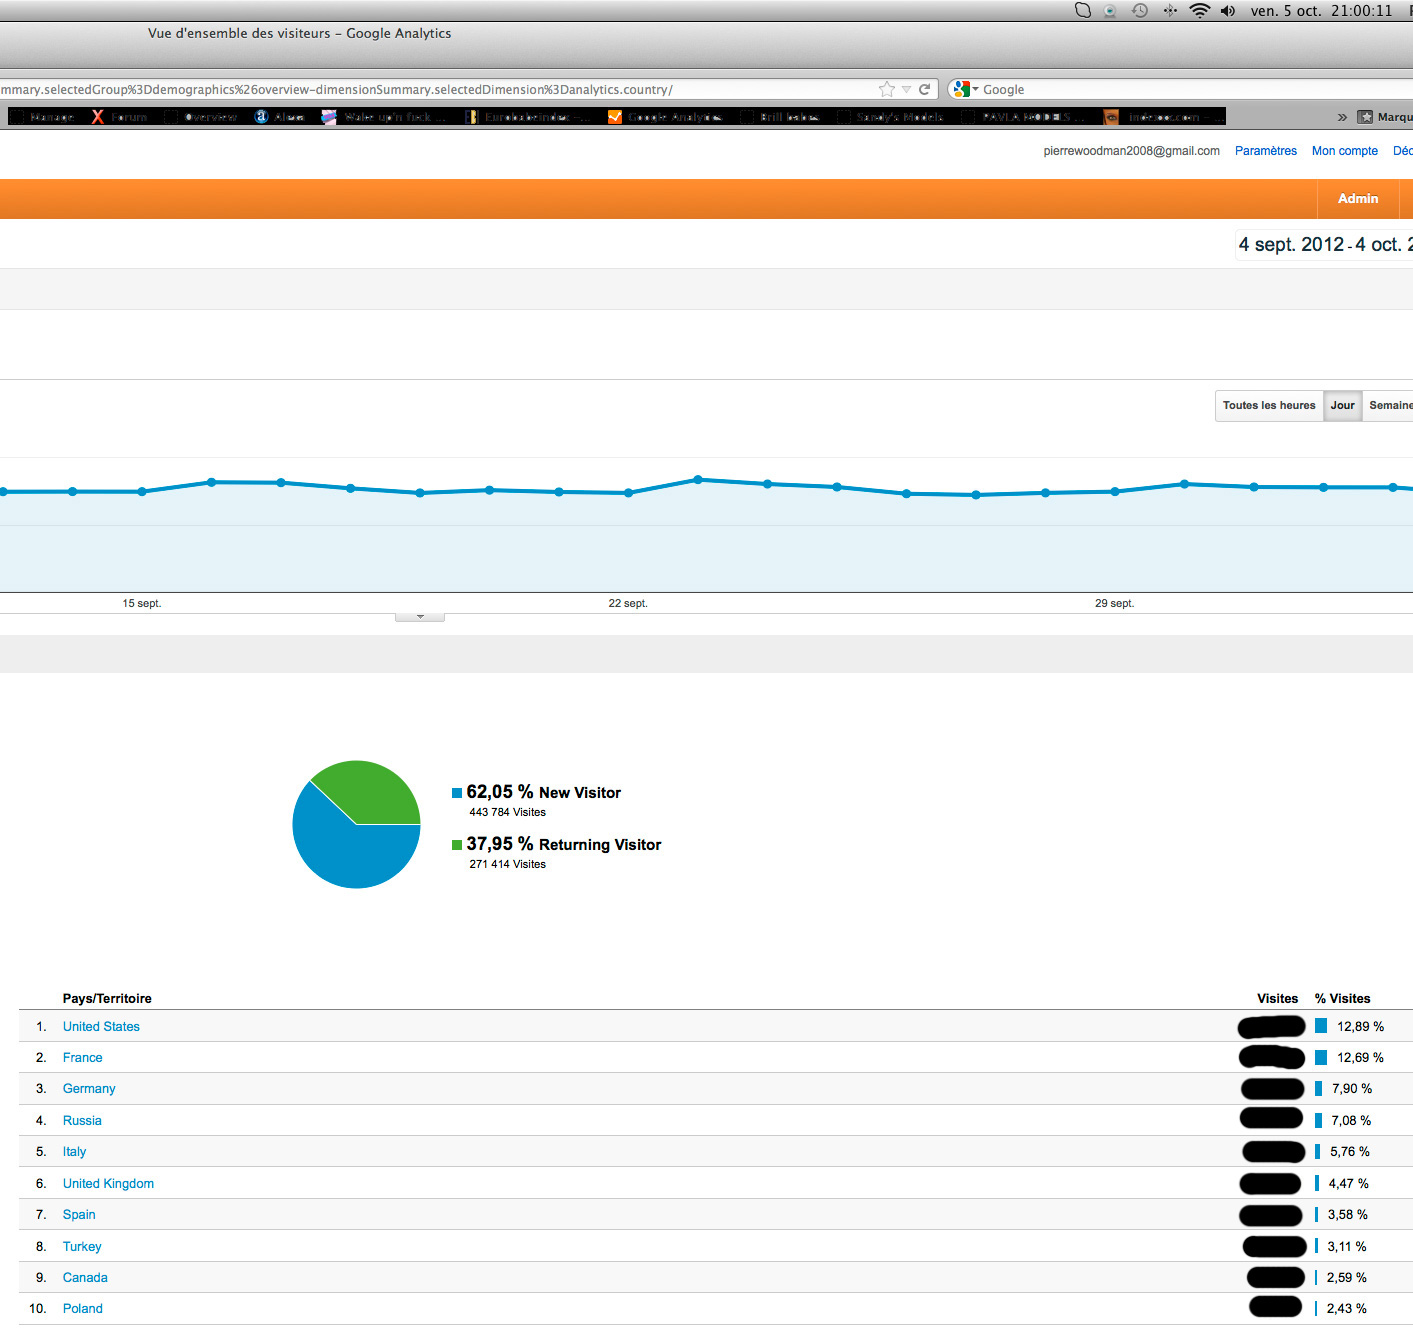Open the United States country row
The height and width of the screenshot is (1332, 1413).
101,1027
